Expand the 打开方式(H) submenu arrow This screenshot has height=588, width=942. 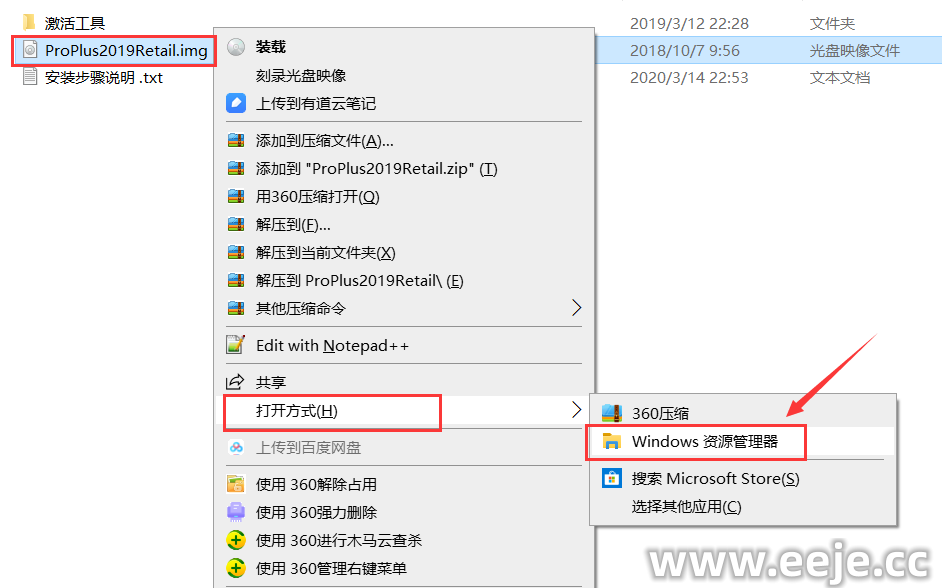point(576,410)
